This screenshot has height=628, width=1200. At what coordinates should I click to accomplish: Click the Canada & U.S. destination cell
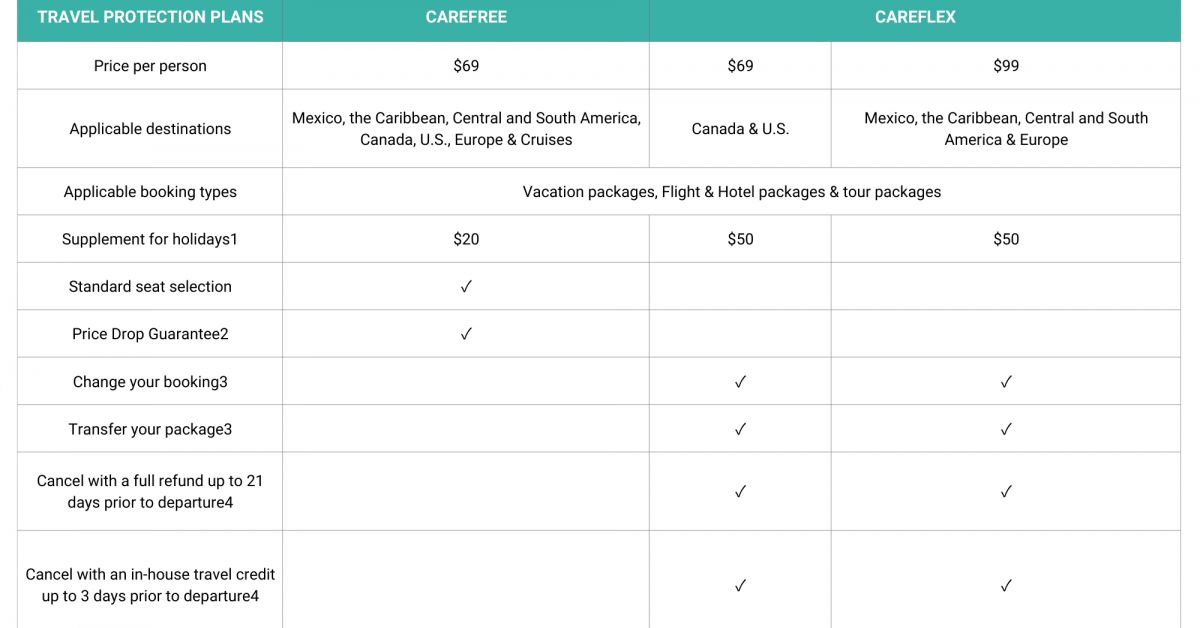click(740, 129)
